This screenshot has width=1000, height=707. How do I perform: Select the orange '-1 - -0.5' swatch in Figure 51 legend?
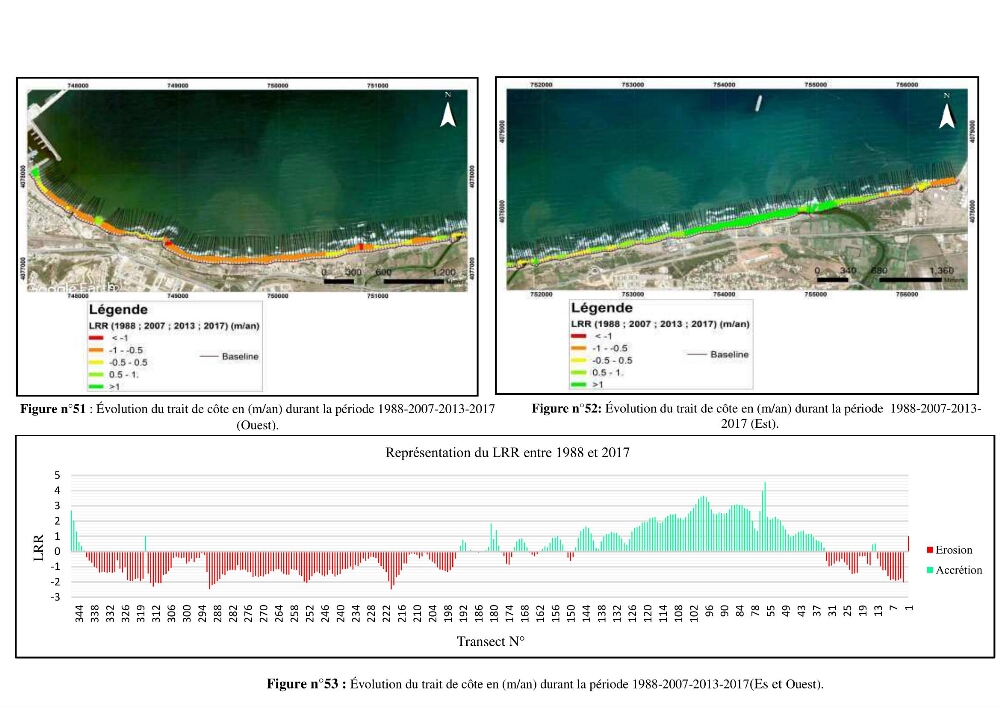[x=96, y=350]
